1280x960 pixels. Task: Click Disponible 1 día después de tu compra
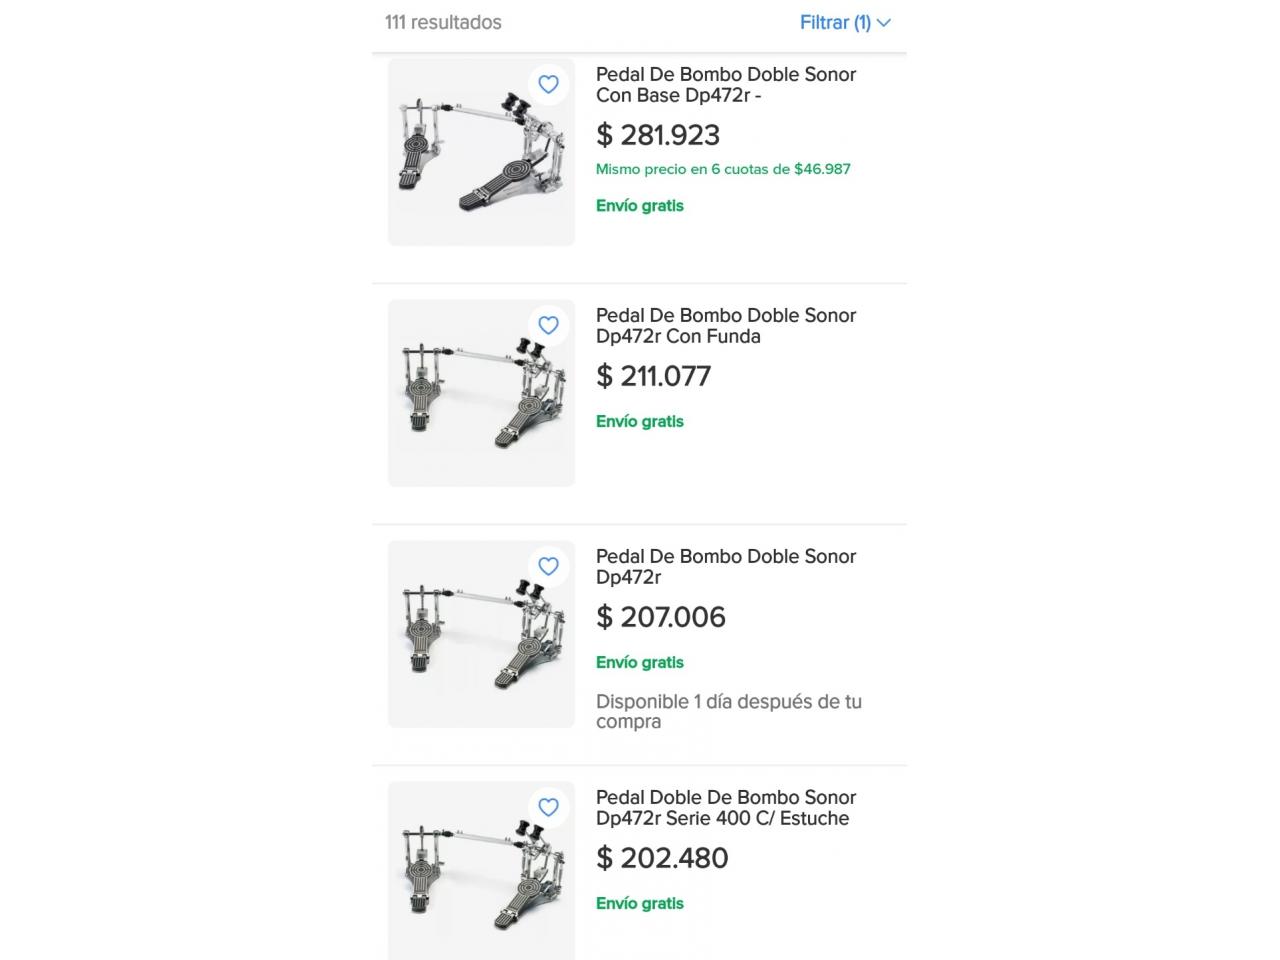coord(729,711)
